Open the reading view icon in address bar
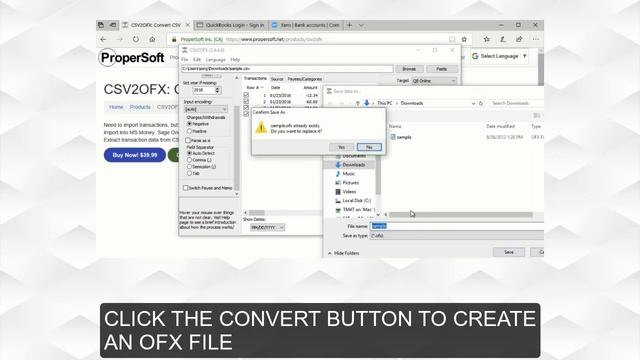The width and height of the screenshot is (640, 360). tap(452, 39)
